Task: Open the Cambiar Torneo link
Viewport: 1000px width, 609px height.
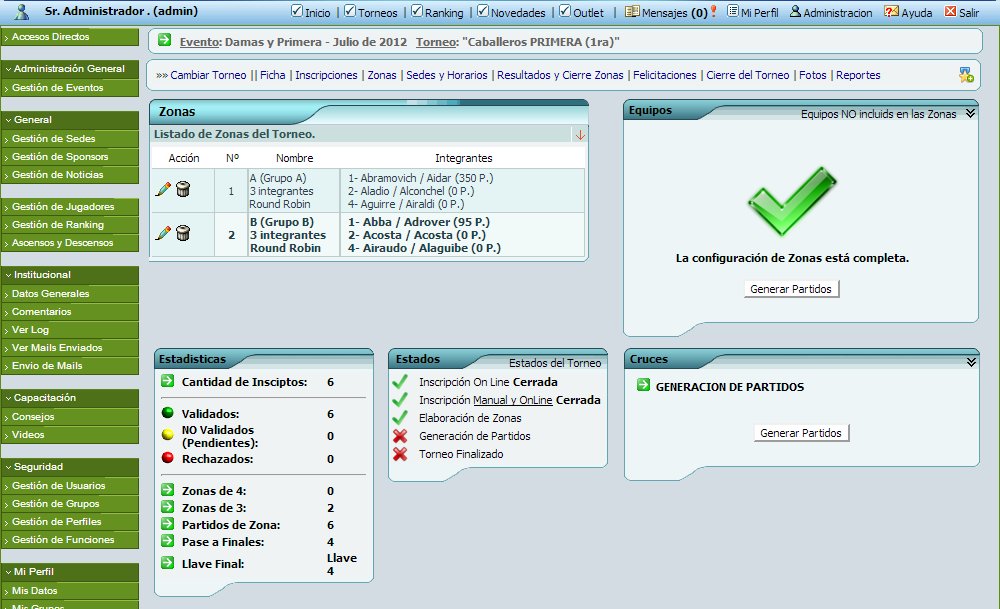Action: [x=208, y=75]
